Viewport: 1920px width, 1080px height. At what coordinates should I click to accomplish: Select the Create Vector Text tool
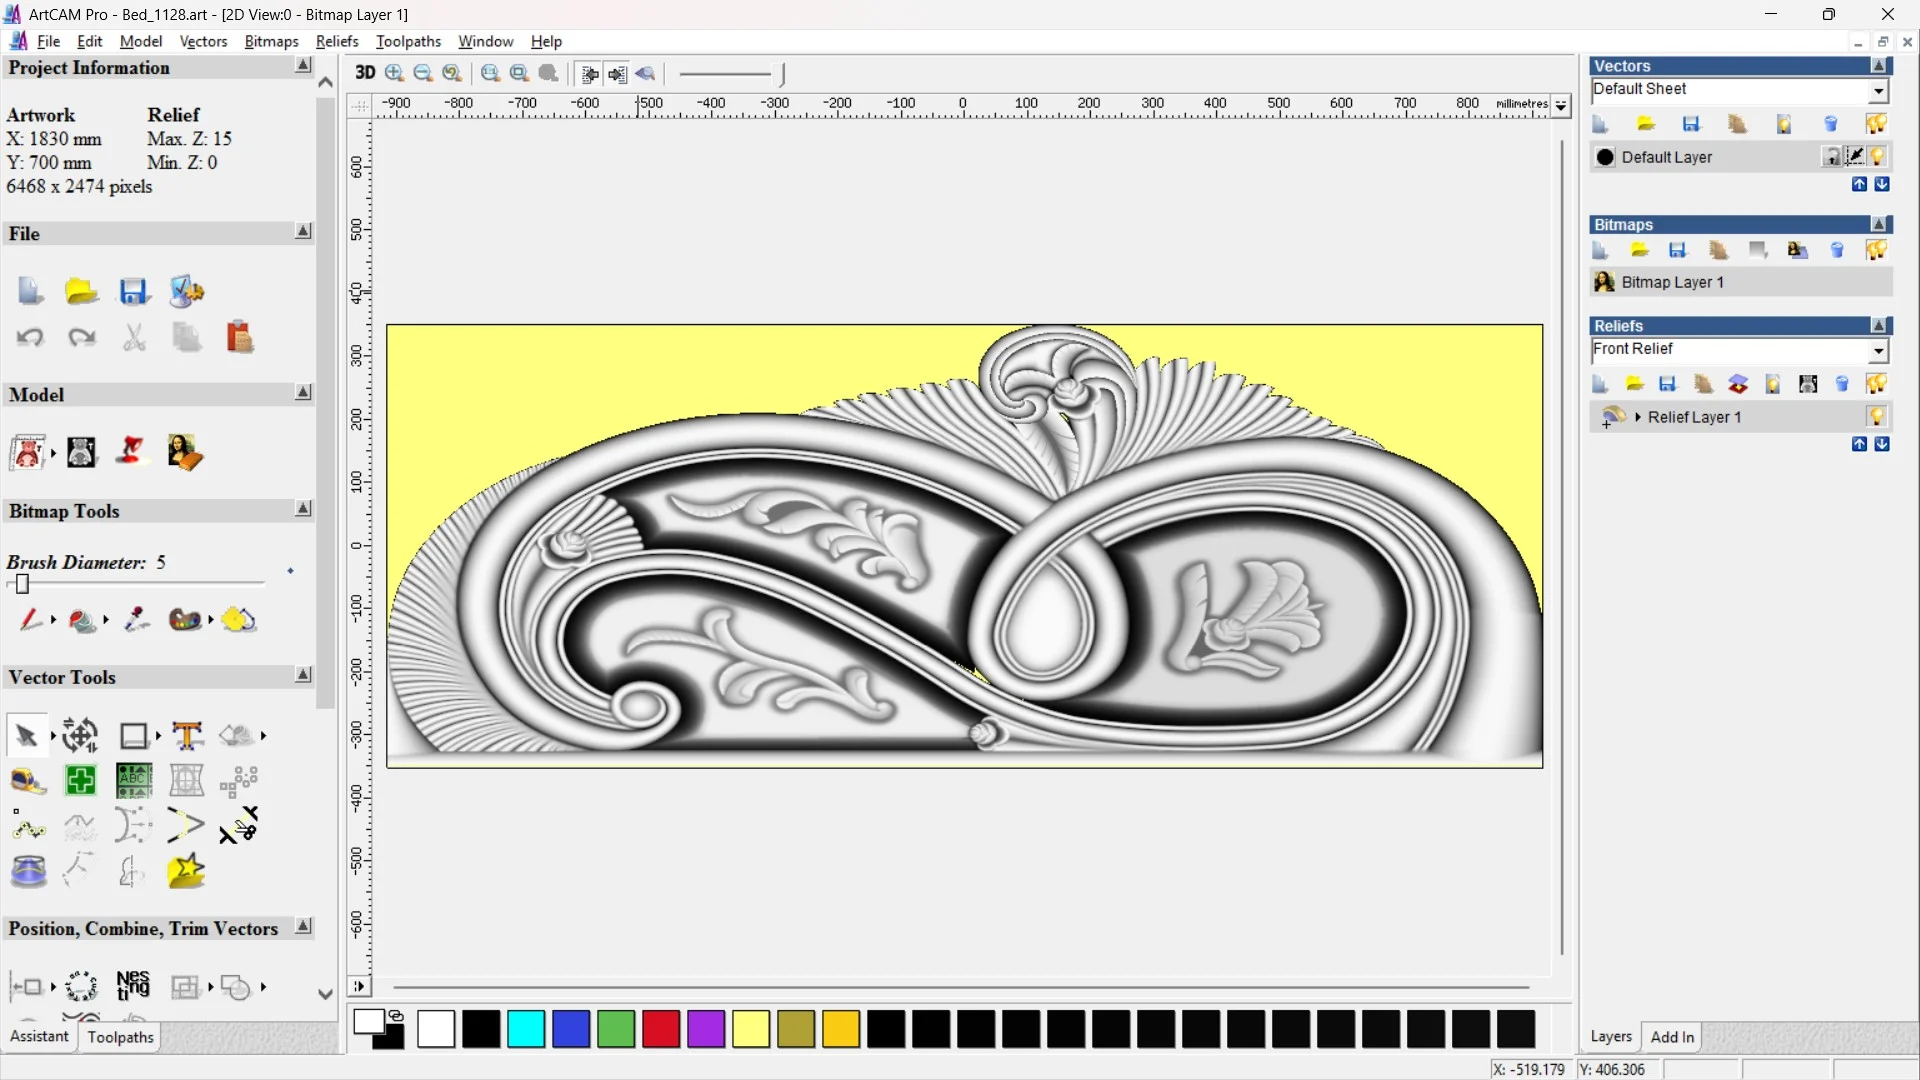click(x=187, y=736)
